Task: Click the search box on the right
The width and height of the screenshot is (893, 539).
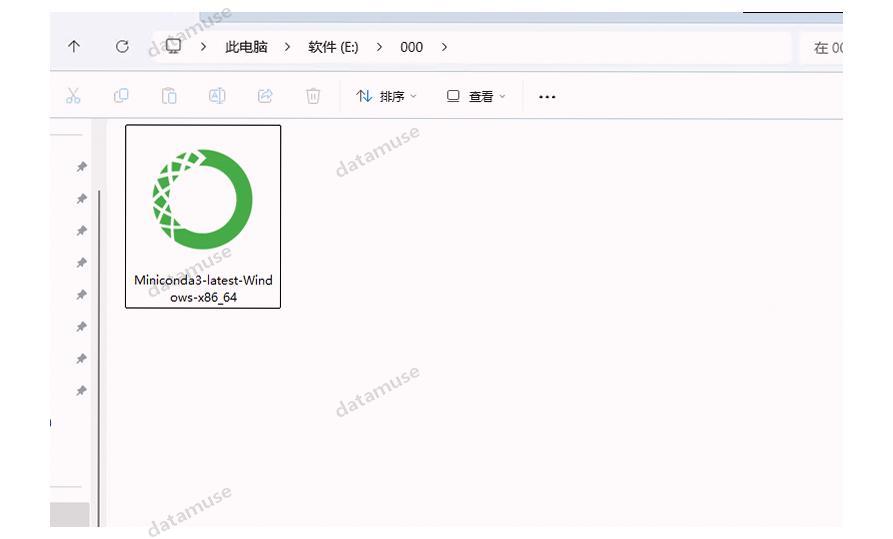Action: pos(821,48)
